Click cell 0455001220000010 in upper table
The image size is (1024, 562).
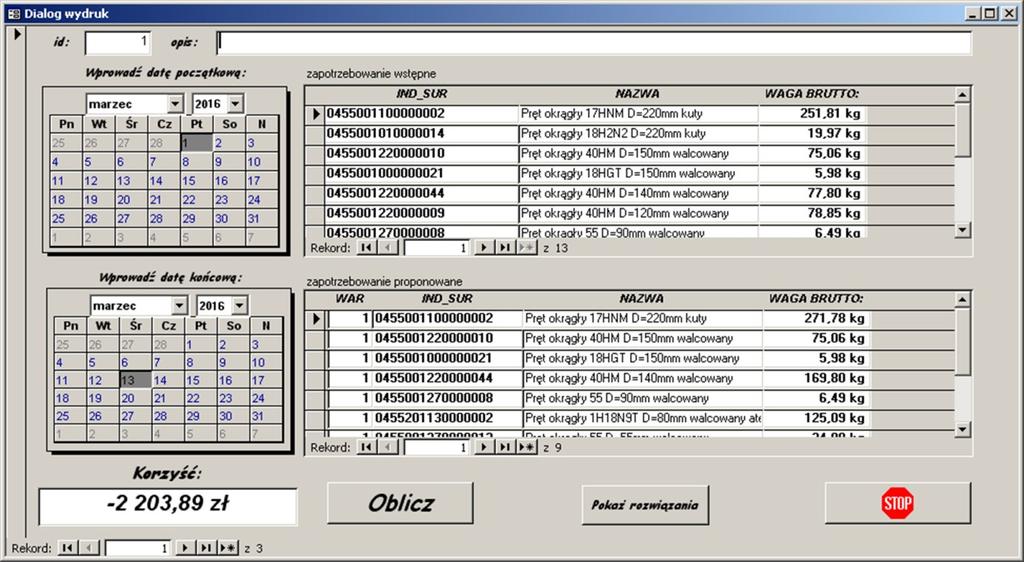[421, 153]
